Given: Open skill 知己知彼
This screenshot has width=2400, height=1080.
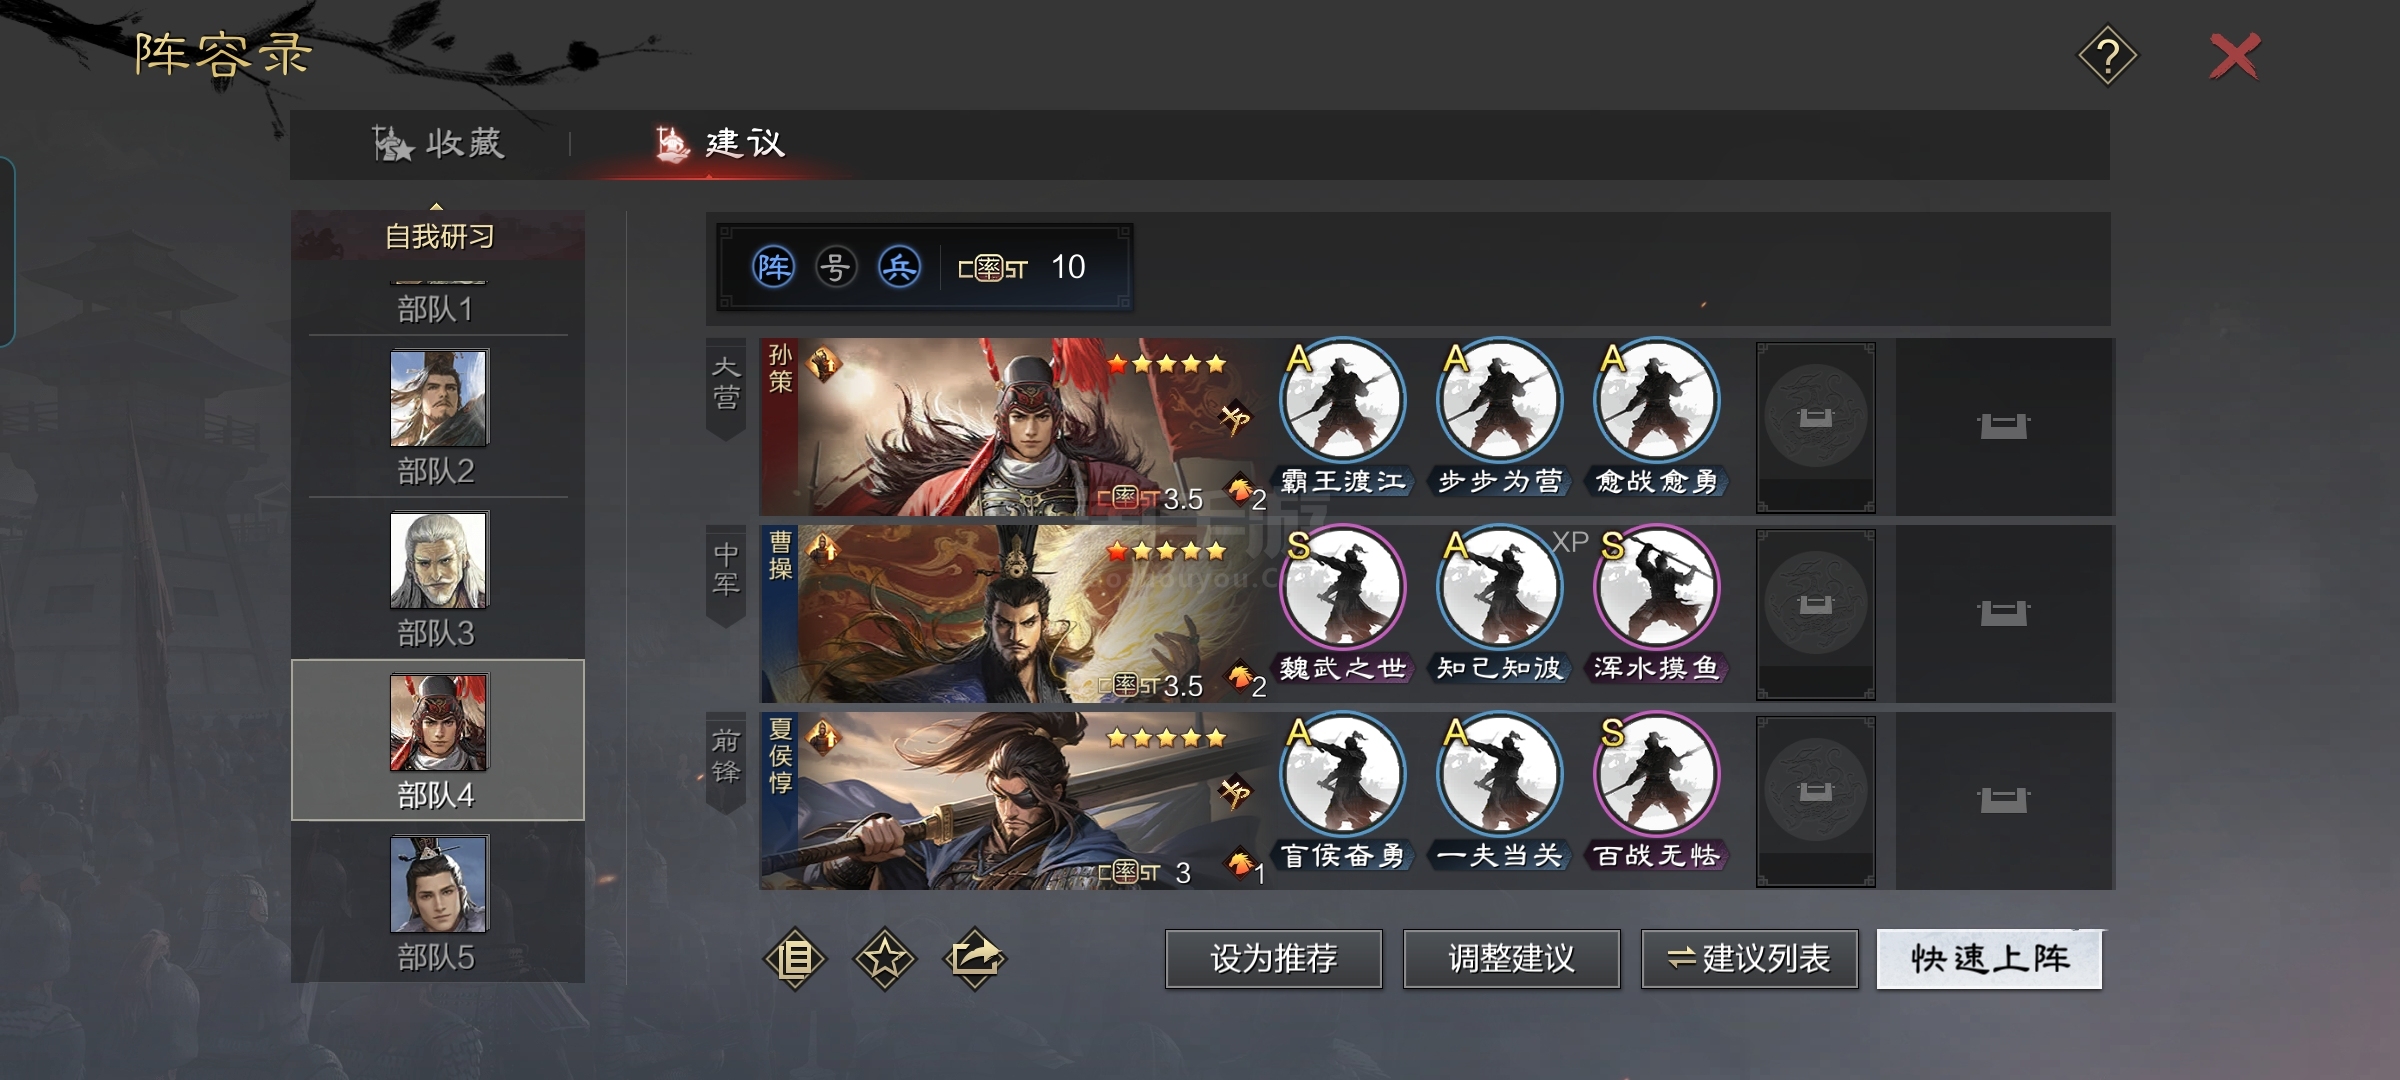Looking at the screenshot, I should pyautogui.click(x=1500, y=605).
